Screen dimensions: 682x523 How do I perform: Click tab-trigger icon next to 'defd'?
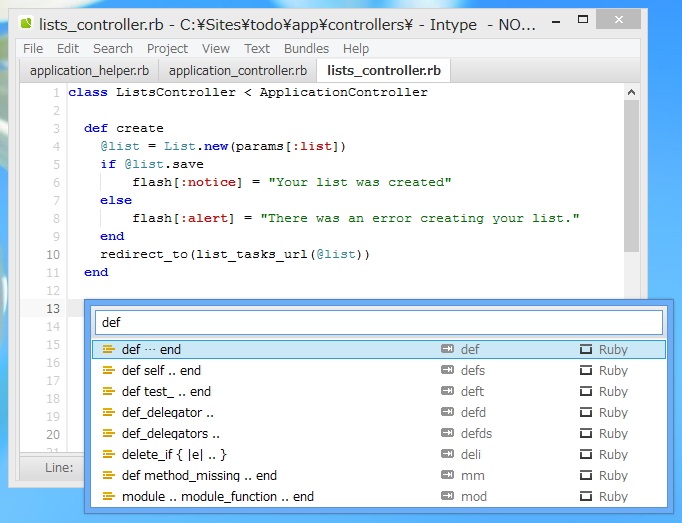click(x=447, y=412)
